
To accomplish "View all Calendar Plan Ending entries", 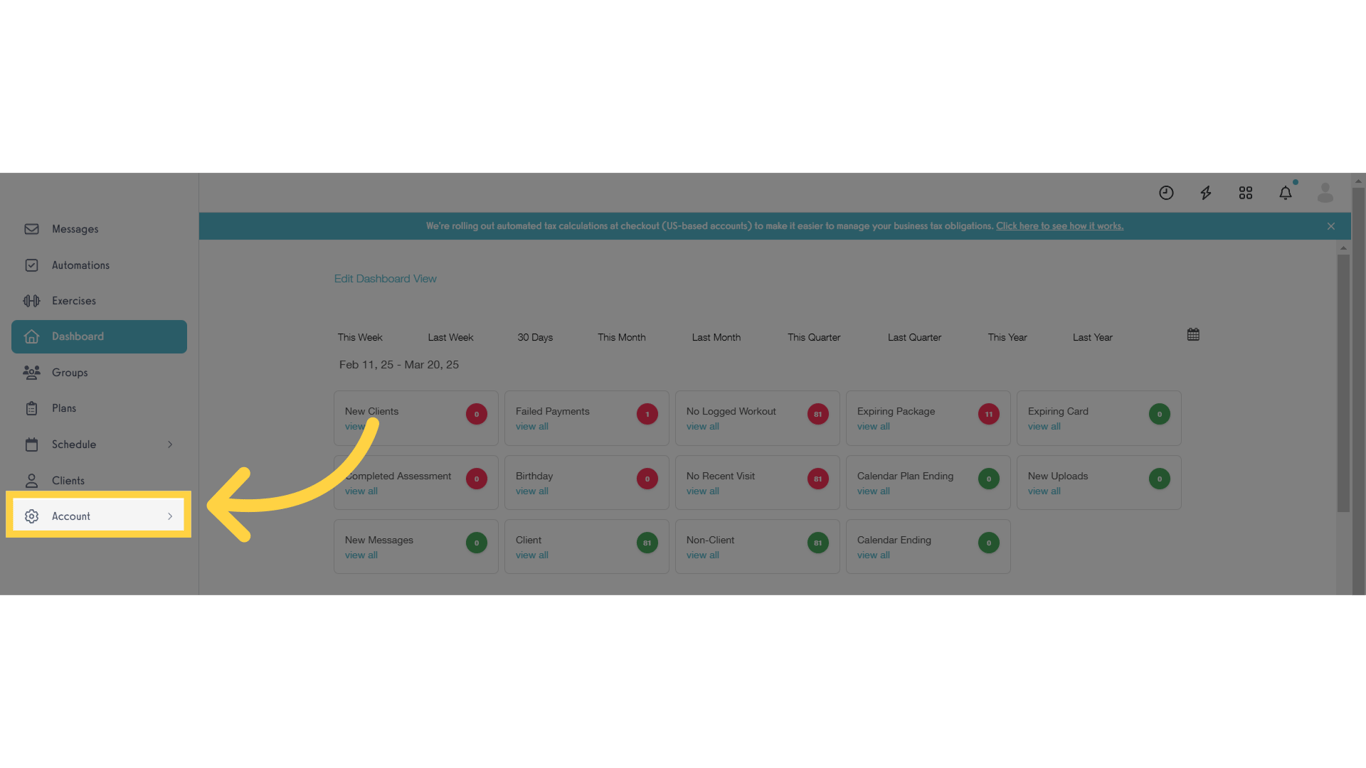I will pos(873,492).
